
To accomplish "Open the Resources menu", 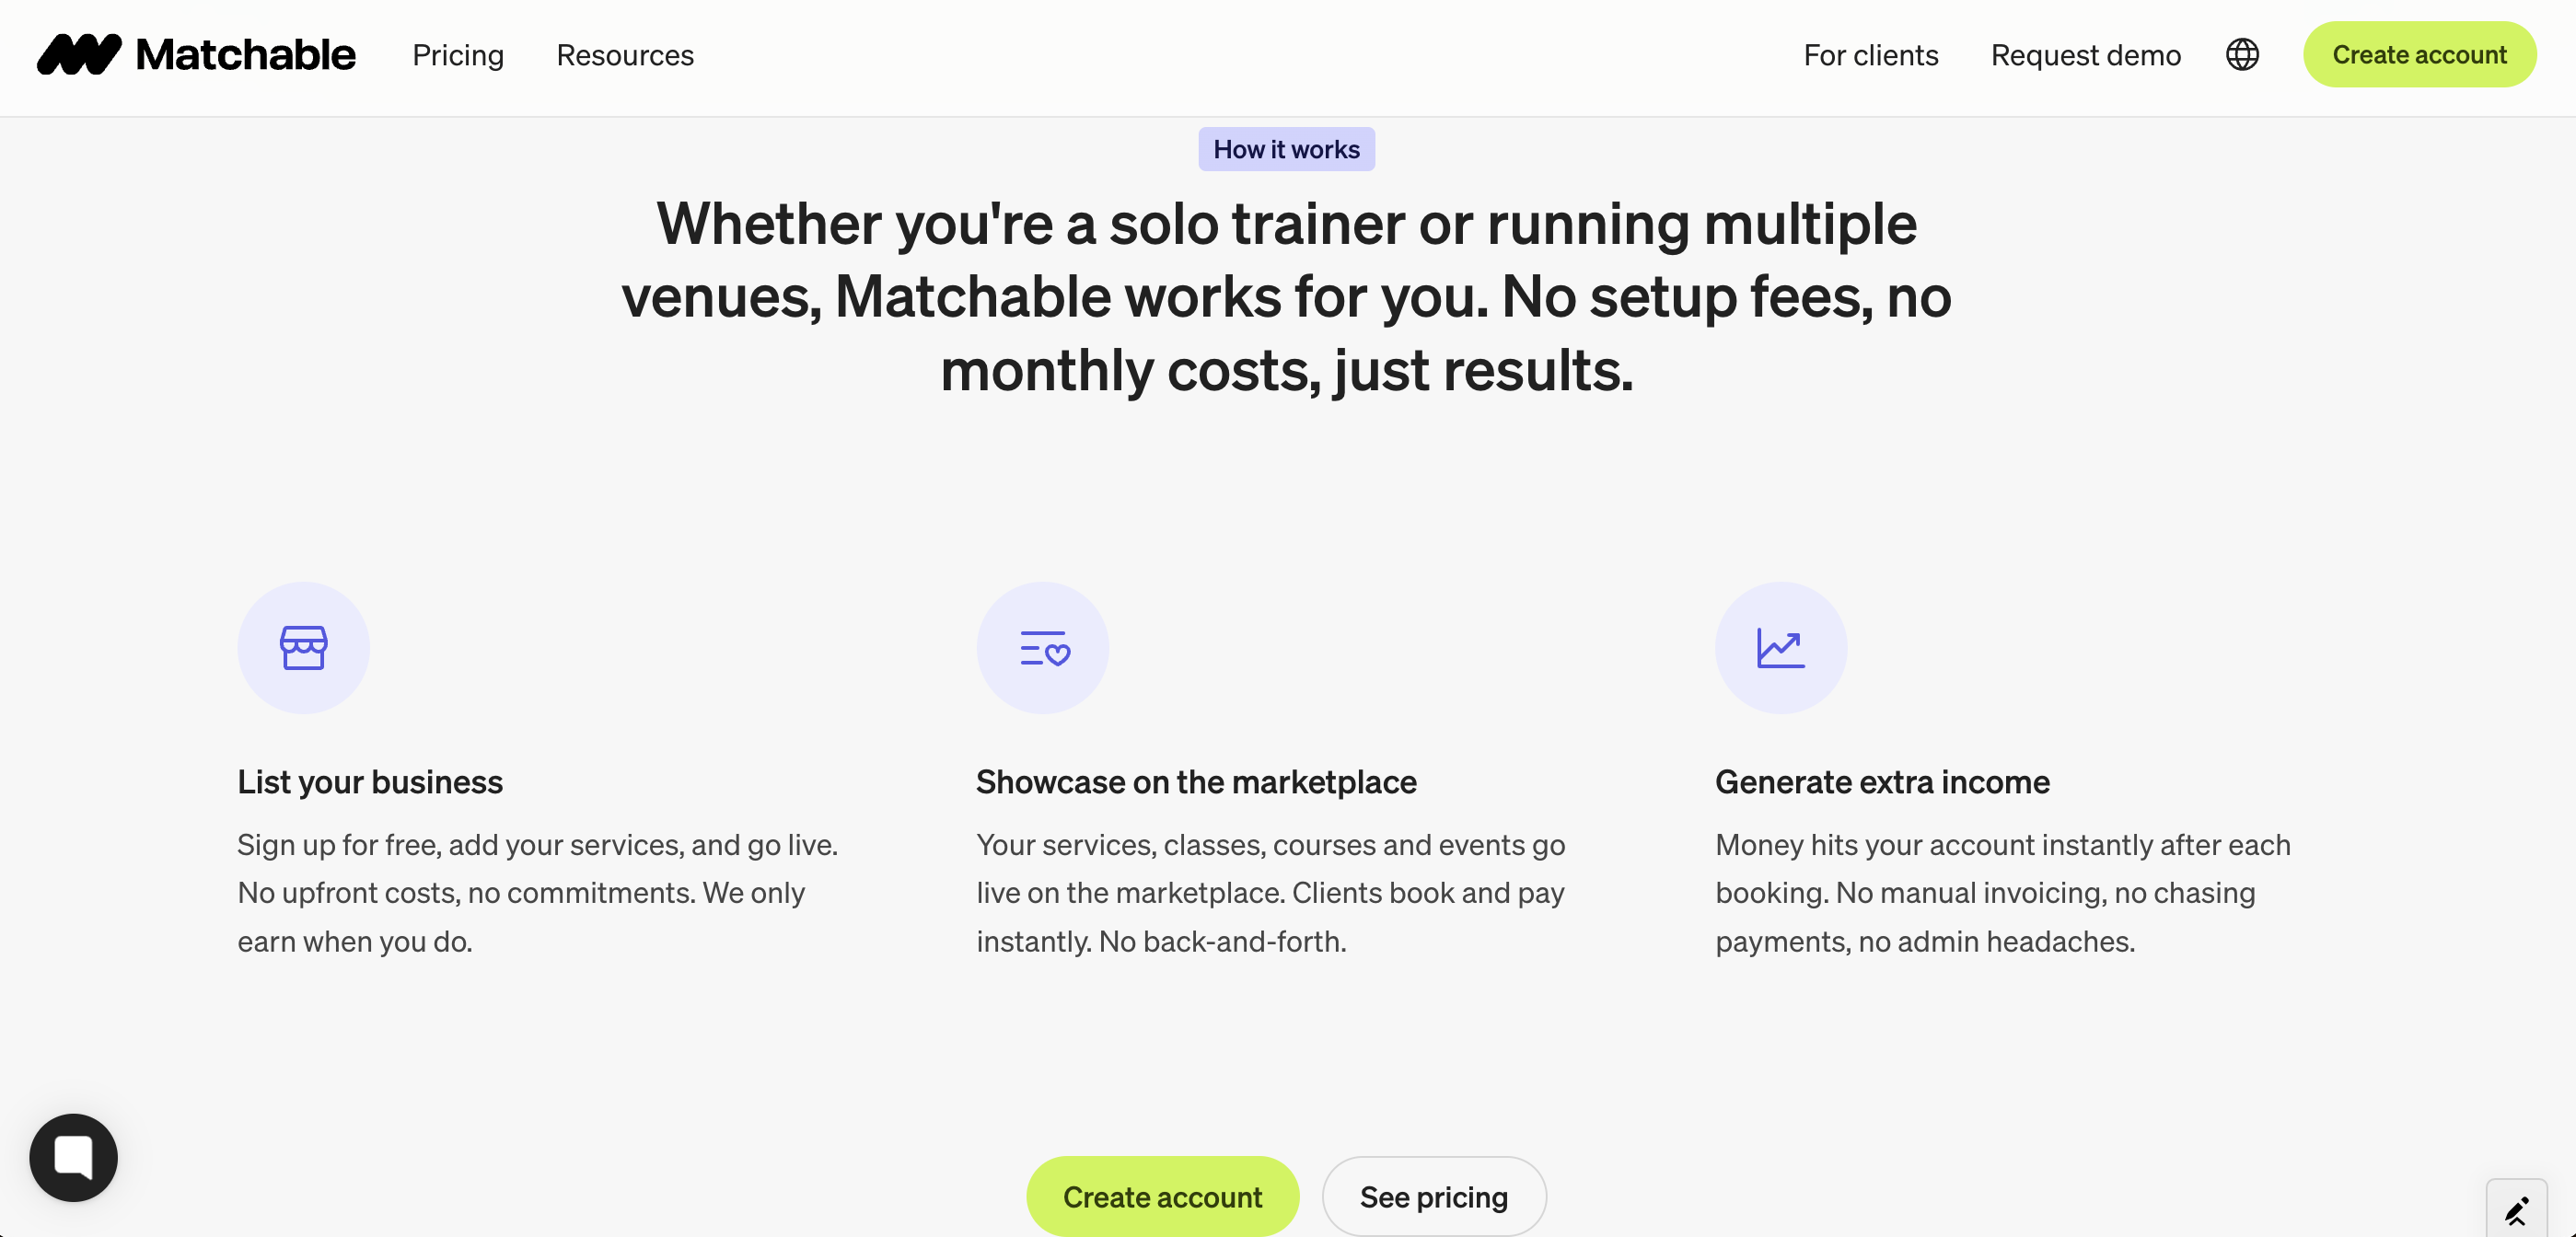I will pyautogui.click(x=625, y=55).
